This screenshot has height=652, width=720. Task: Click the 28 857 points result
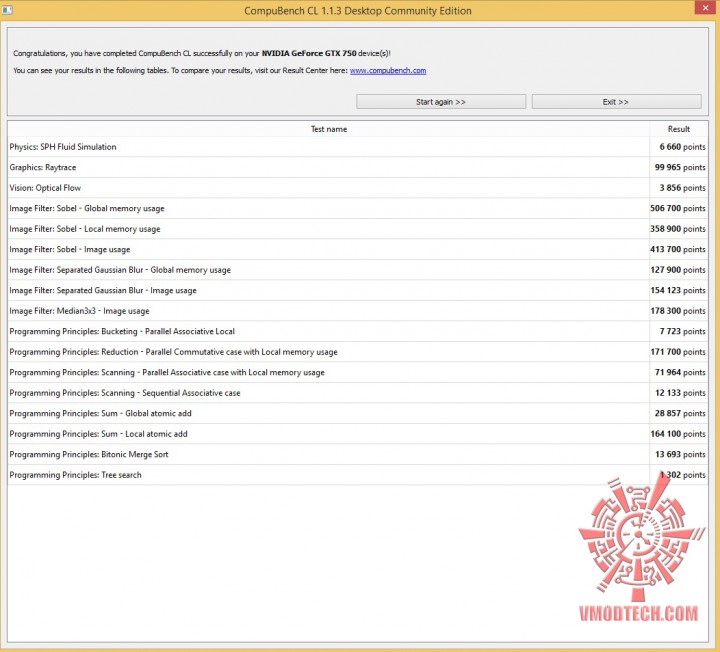click(680, 414)
